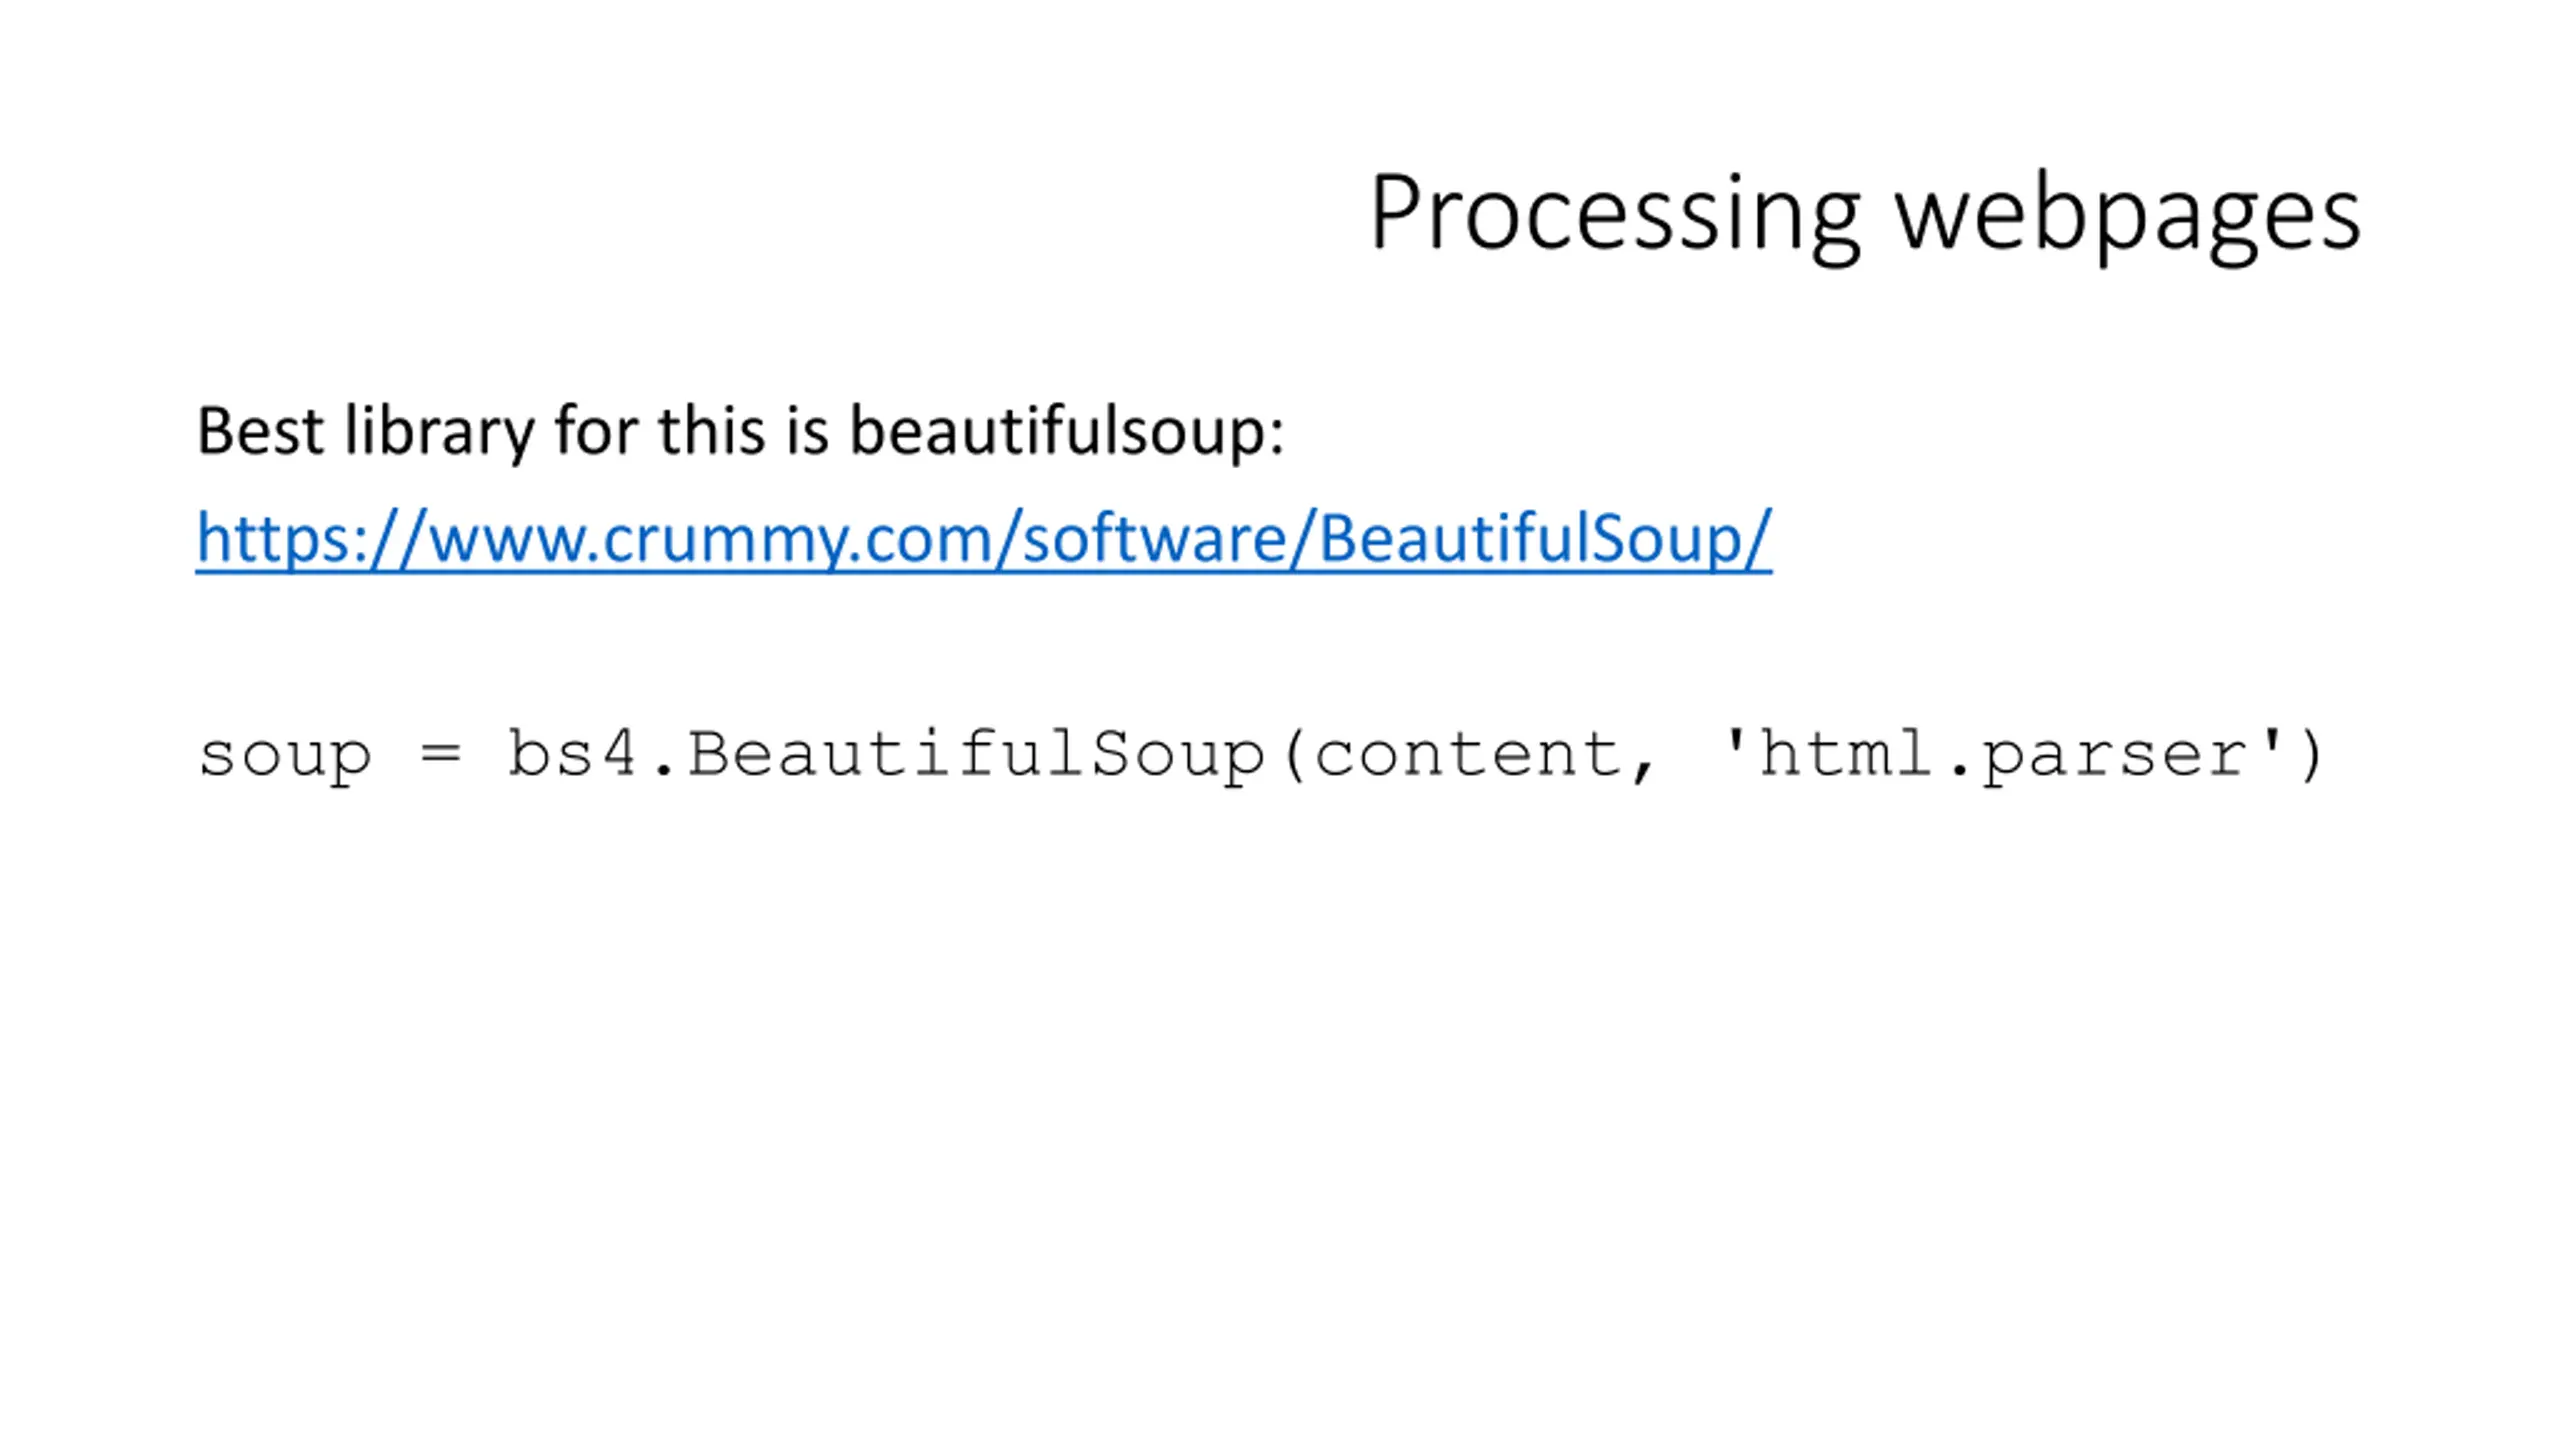The height and width of the screenshot is (1440, 2560).
Task: Click the closing parenthesis ending the code
Action: tap(2312, 756)
